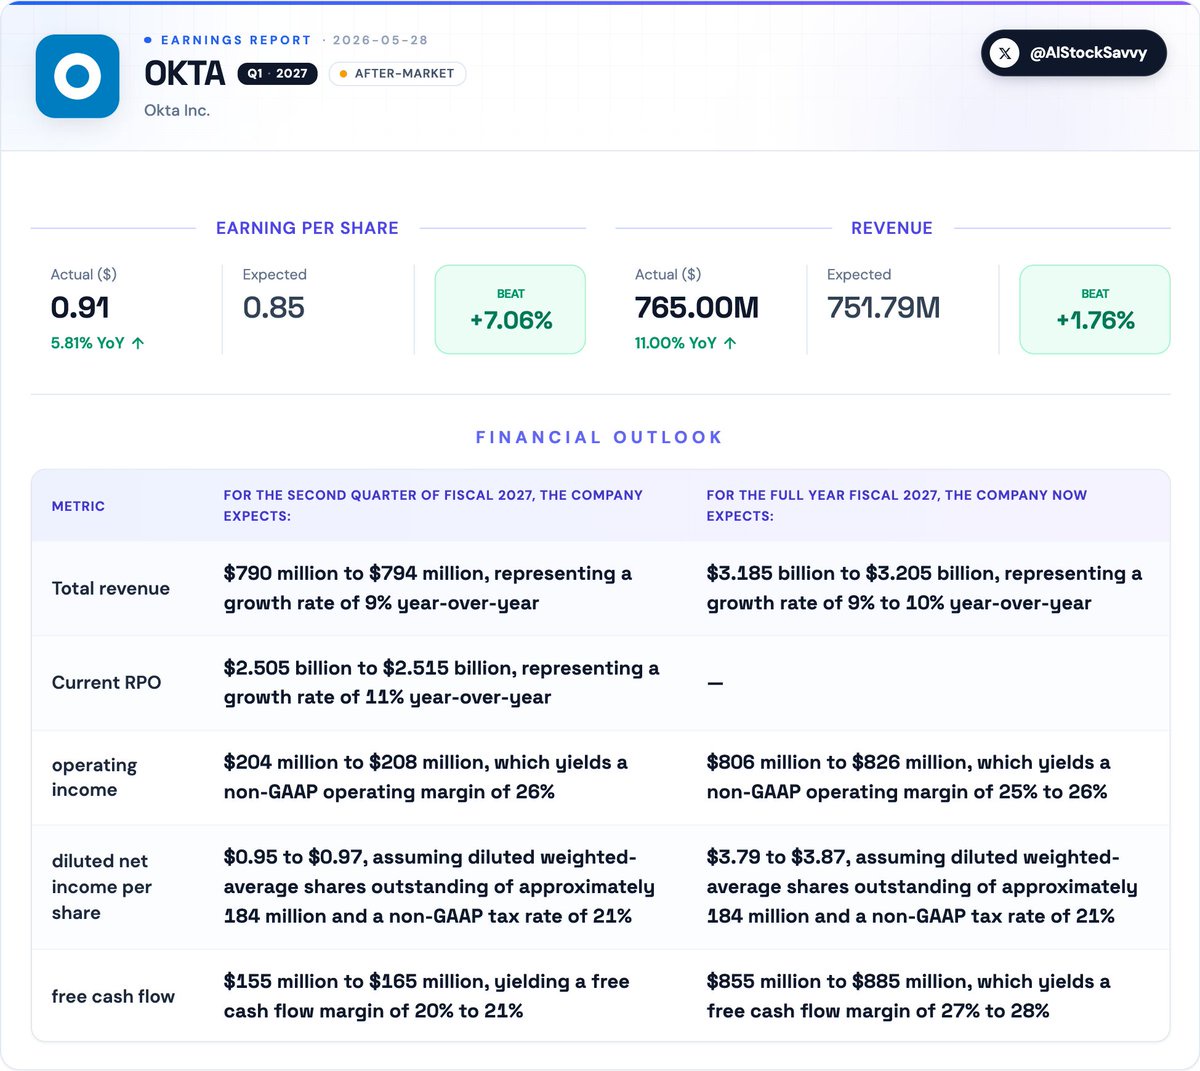Click the EPS YoY up arrow
The width and height of the screenshot is (1200, 1071).
tap(138, 343)
